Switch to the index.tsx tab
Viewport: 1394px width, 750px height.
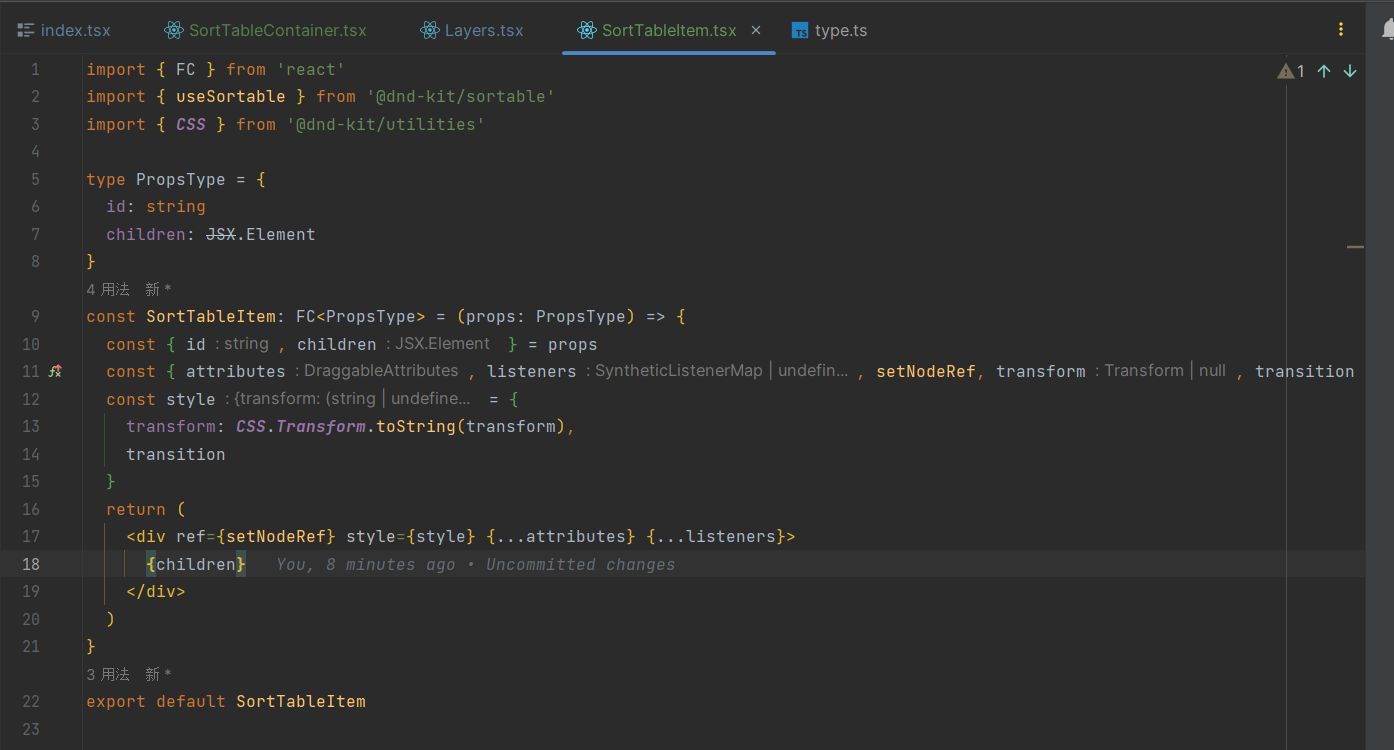click(75, 30)
